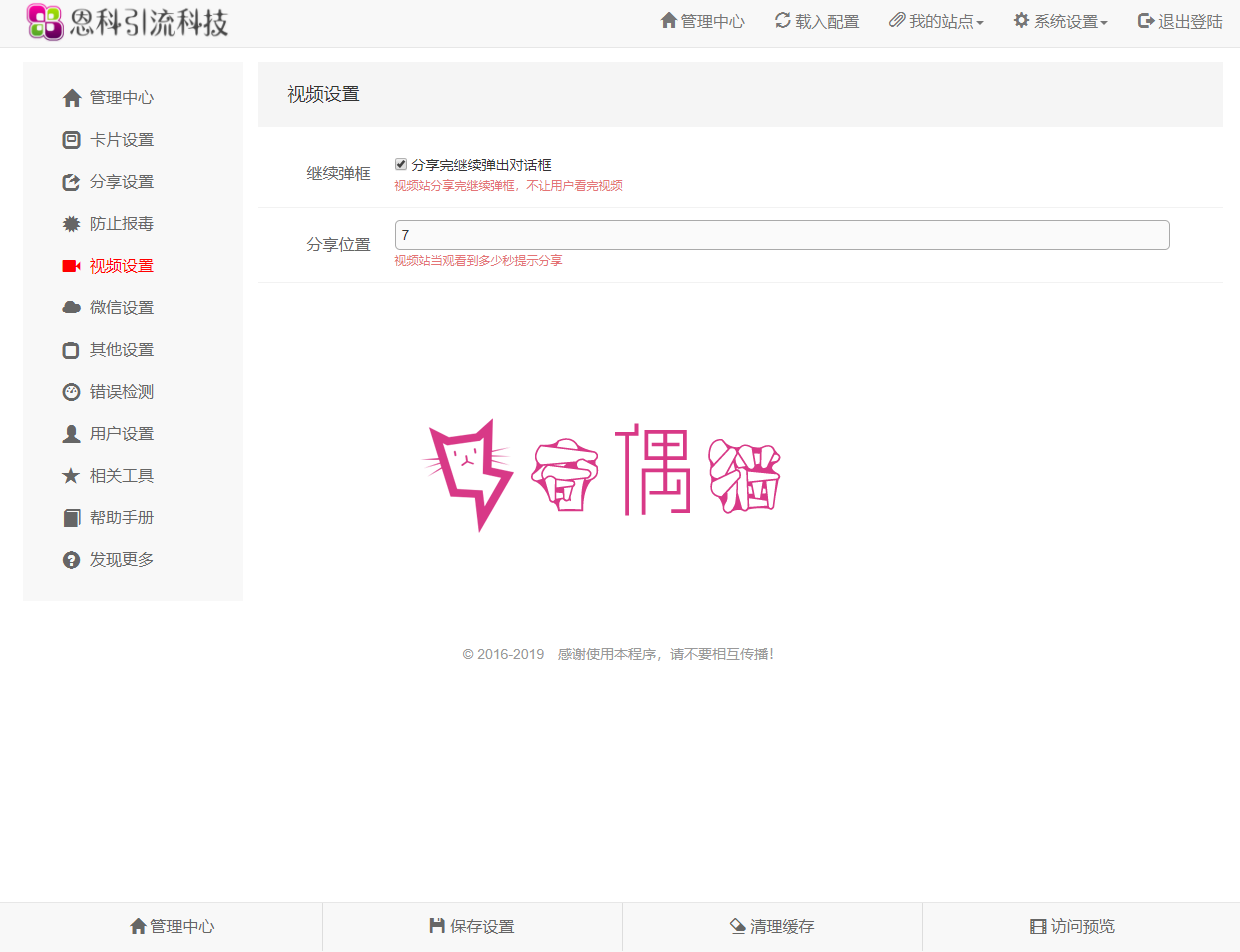Click the red video camera icon
Viewport: 1240px width, 952px height.
(x=71, y=266)
